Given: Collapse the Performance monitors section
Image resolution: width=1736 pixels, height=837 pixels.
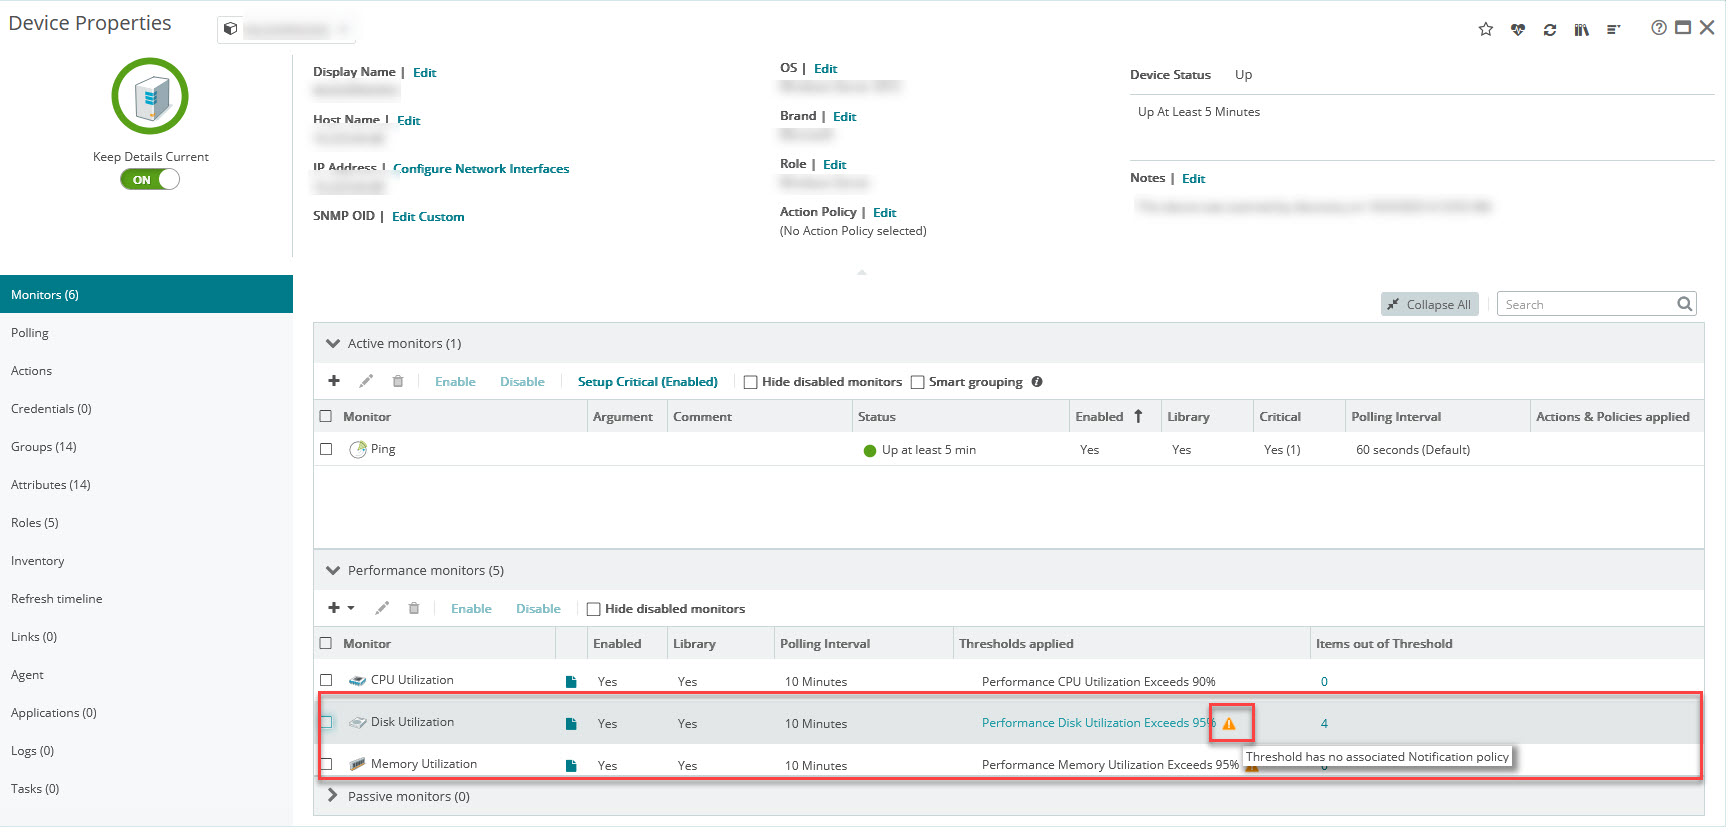Looking at the screenshot, I should [333, 570].
